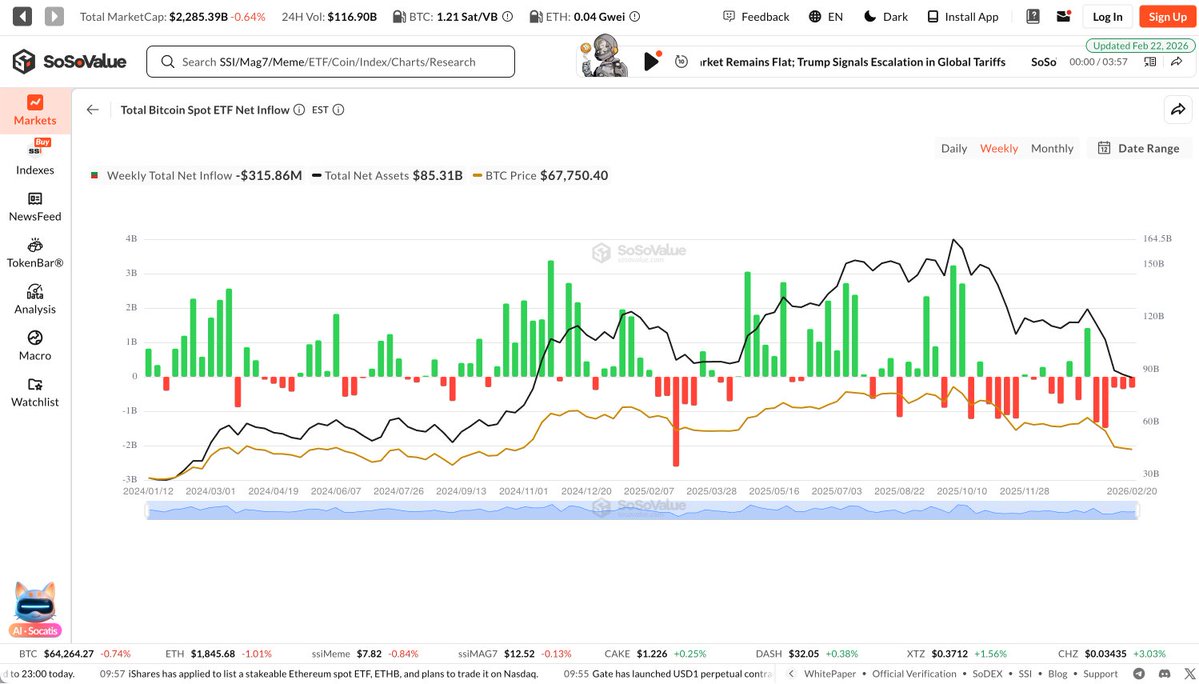This screenshot has height=684, width=1199.
Task: Open the Support footer link
Action: pyautogui.click(x=1100, y=673)
